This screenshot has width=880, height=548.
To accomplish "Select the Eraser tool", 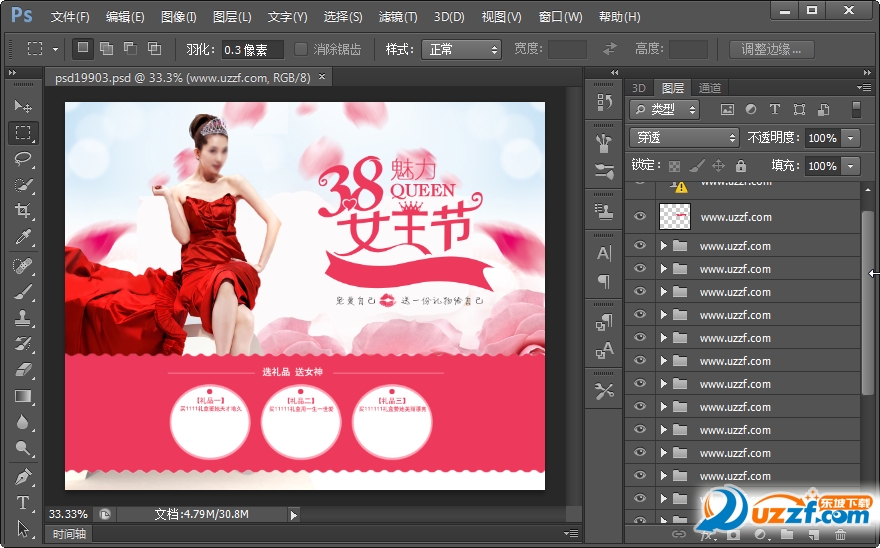I will [x=23, y=369].
